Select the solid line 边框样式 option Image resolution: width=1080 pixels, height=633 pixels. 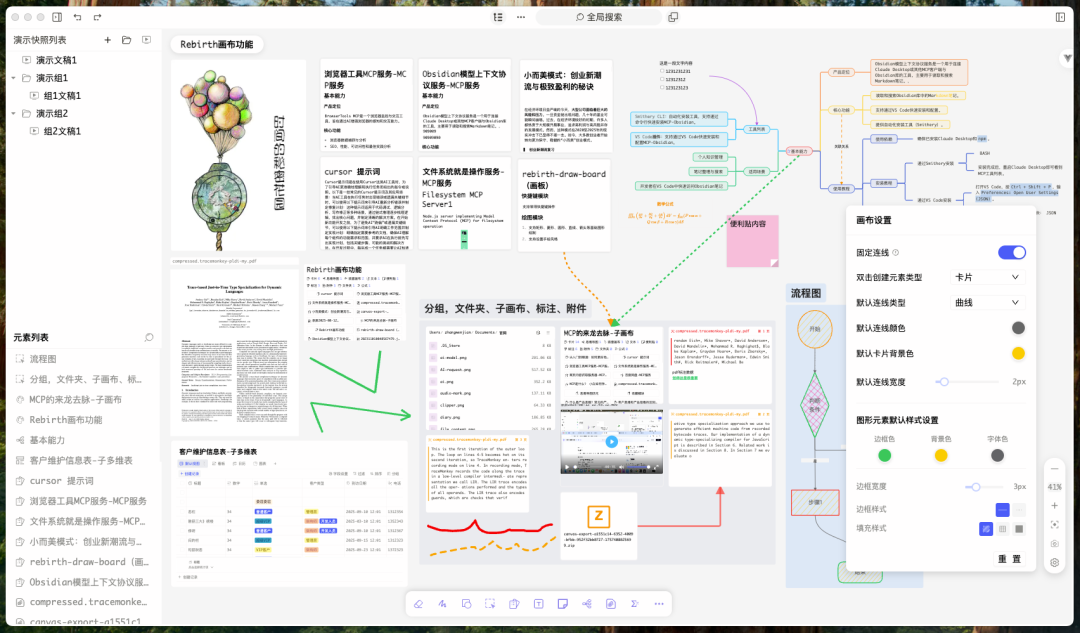point(1002,510)
